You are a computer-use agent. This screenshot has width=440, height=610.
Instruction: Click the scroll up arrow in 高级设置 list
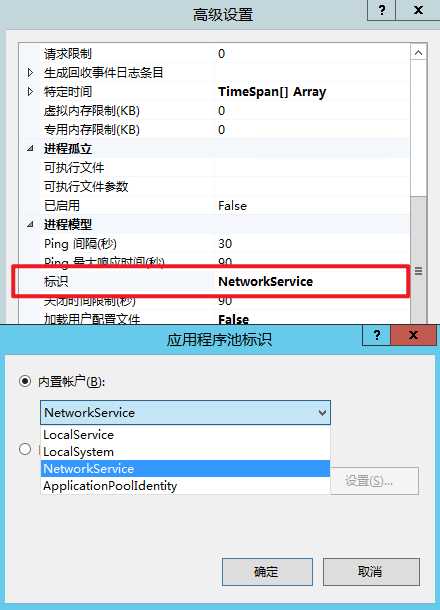(418, 53)
